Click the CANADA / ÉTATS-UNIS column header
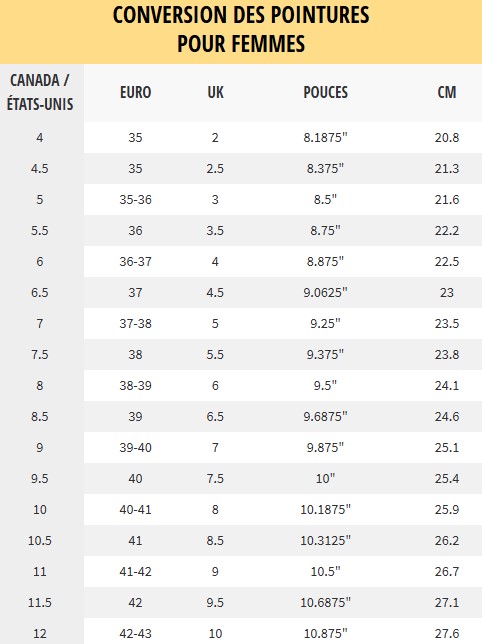The height and width of the screenshot is (644, 482). (40, 92)
